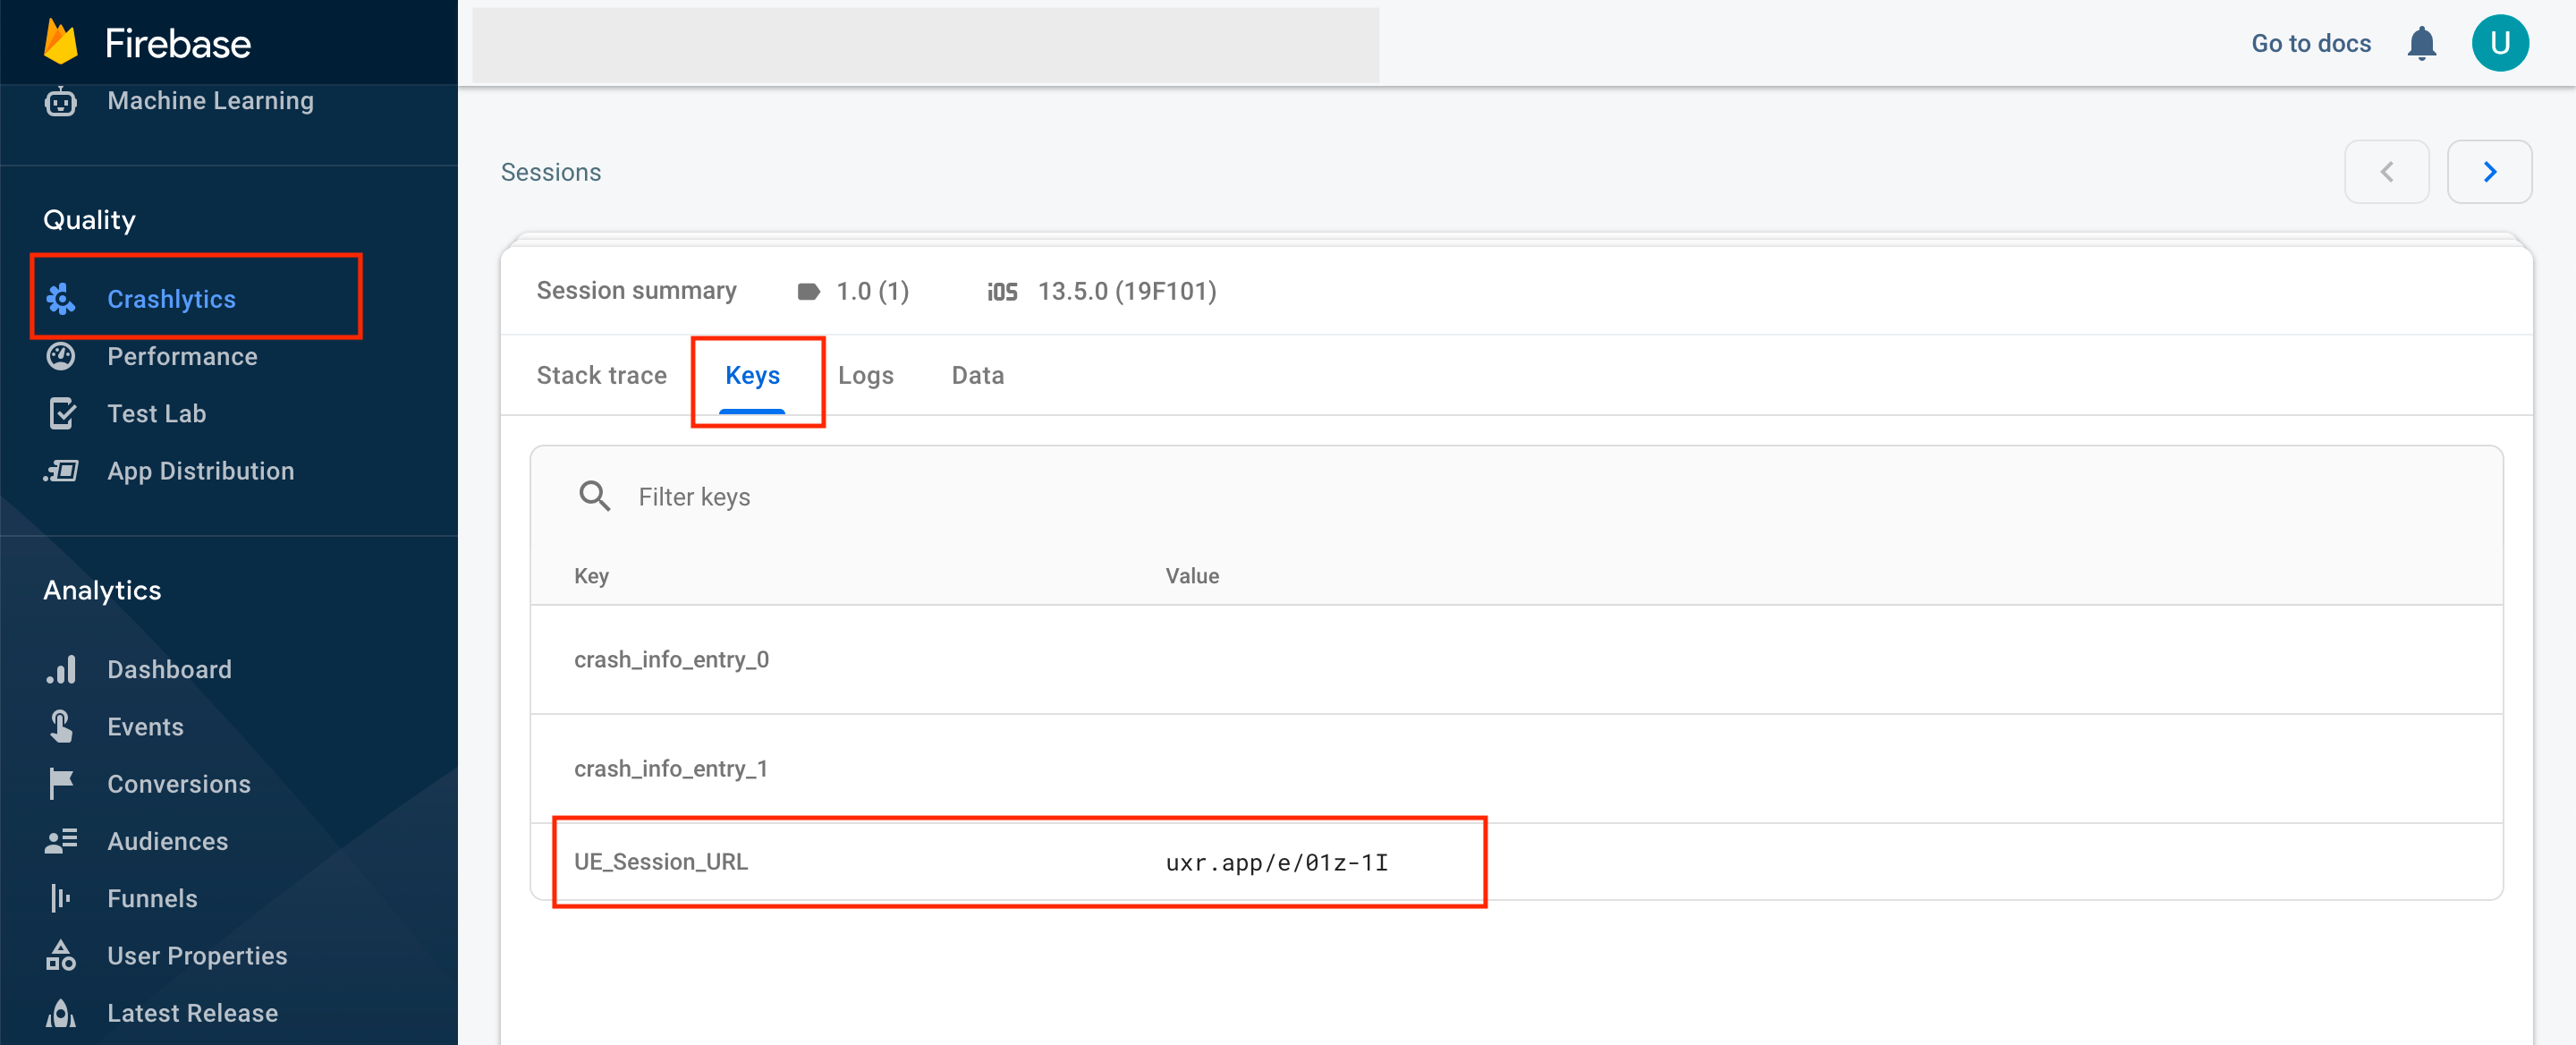This screenshot has height=1045, width=2576.
Task: Click the Test Lab checklist icon
Action: pyautogui.click(x=61, y=413)
